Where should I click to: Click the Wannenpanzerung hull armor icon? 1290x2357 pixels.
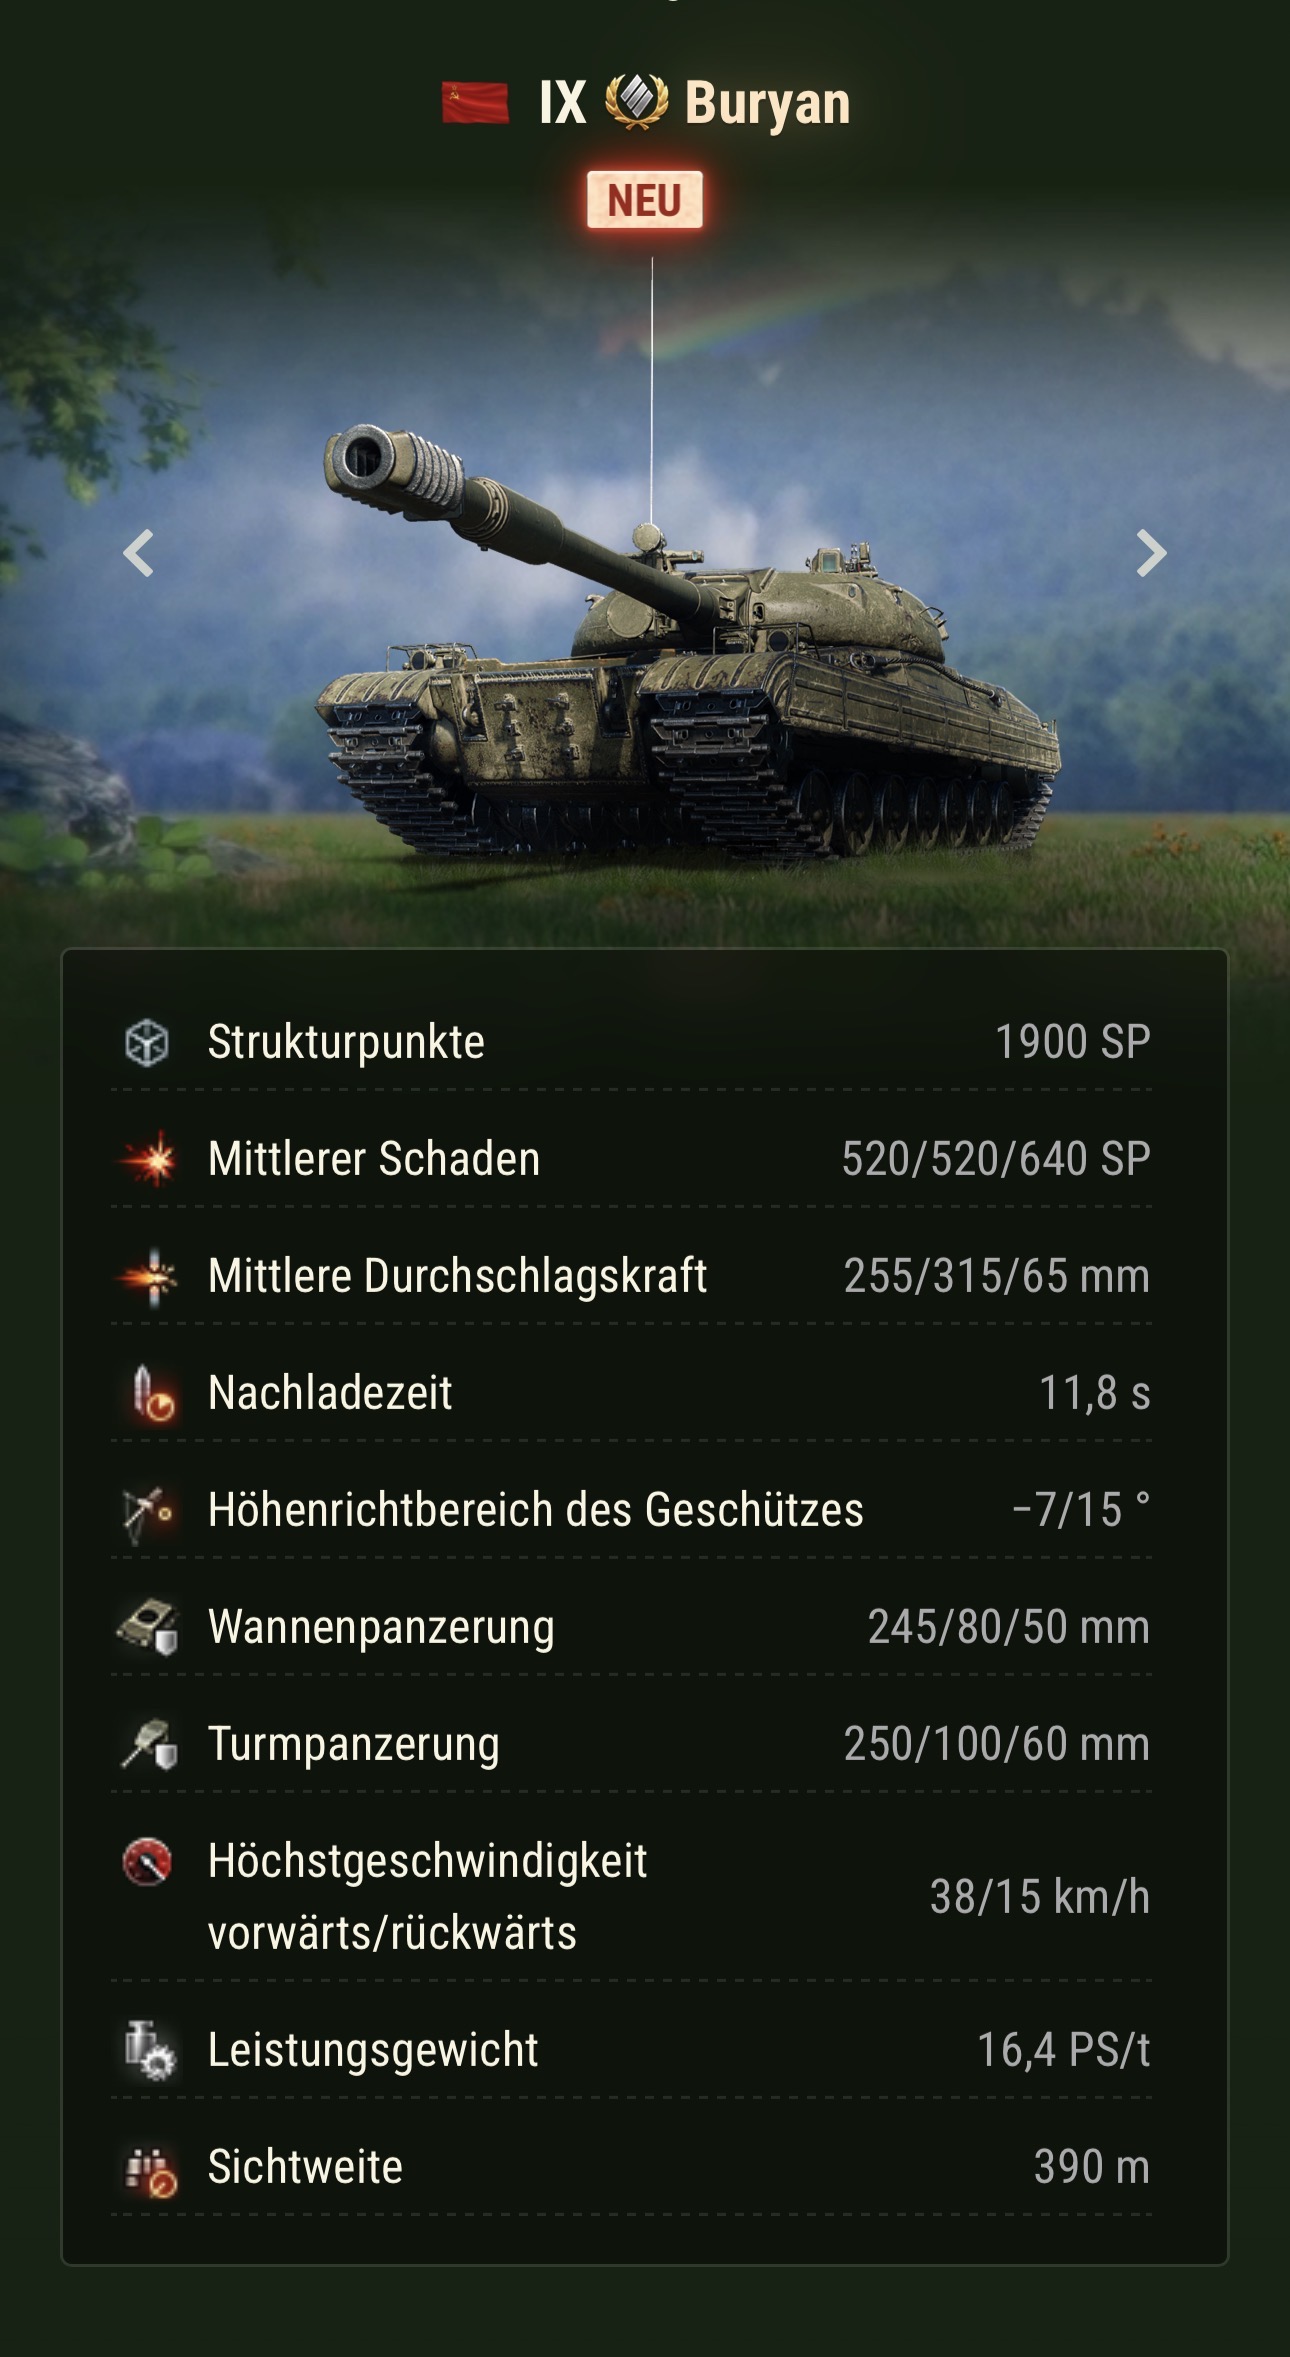coord(148,1627)
